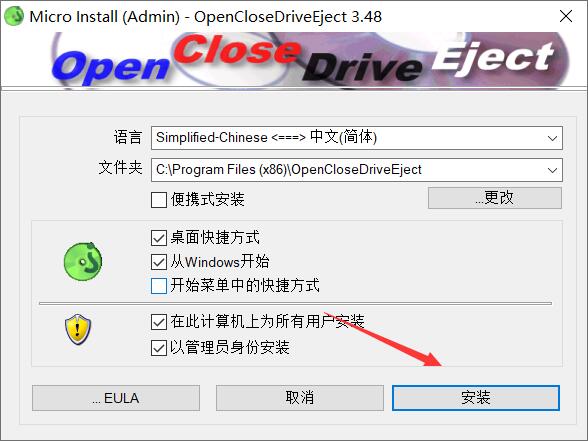Click the 文件夹 folder label
The height and width of the screenshot is (441, 588).
(121, 168)
